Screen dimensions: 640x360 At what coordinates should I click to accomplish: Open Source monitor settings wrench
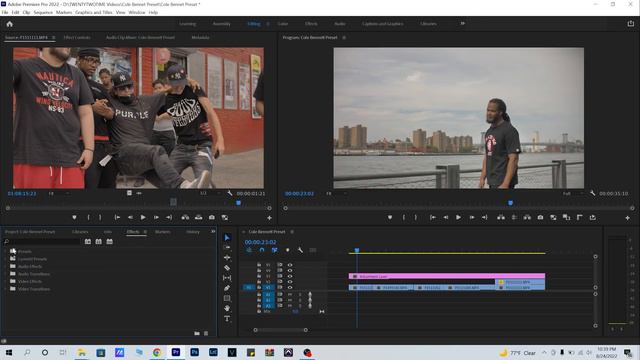point(230,193)
